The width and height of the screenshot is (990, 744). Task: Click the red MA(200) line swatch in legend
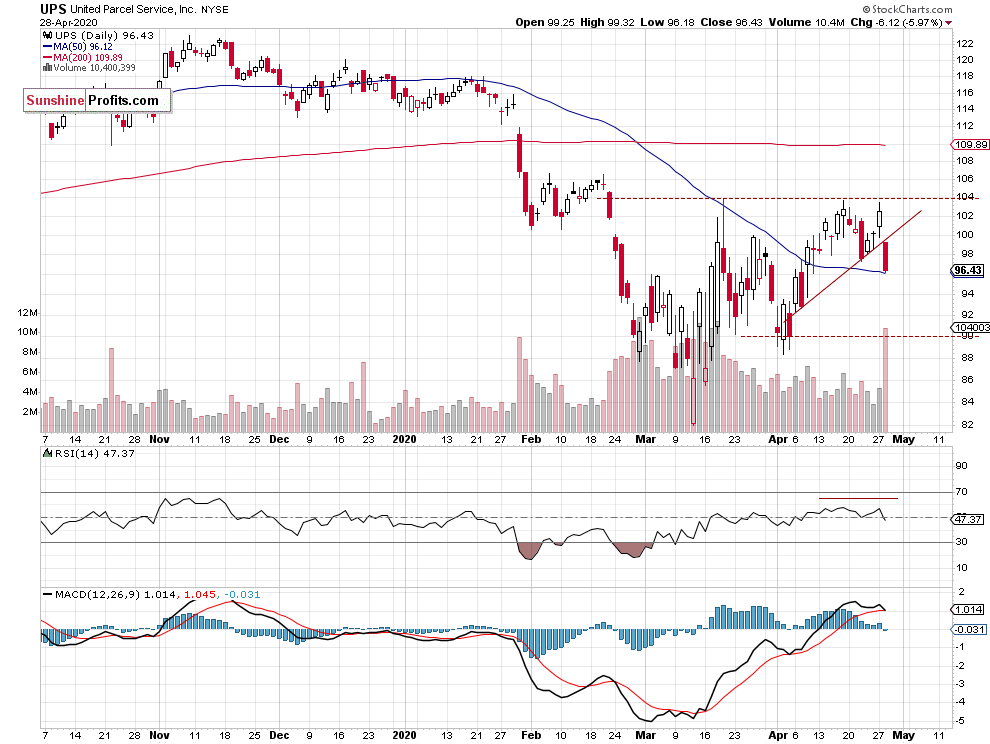47,57
